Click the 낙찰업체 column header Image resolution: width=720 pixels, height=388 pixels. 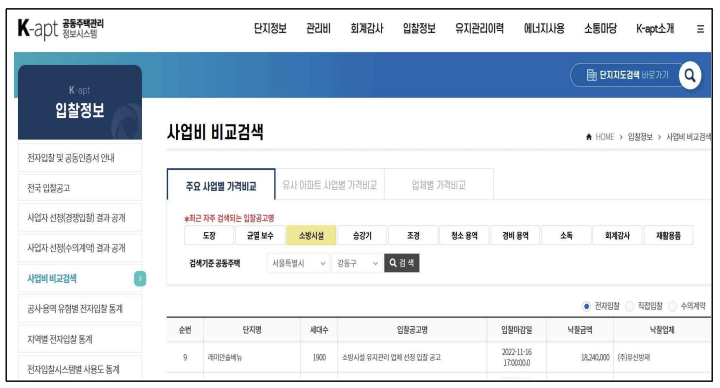(662, 330)
